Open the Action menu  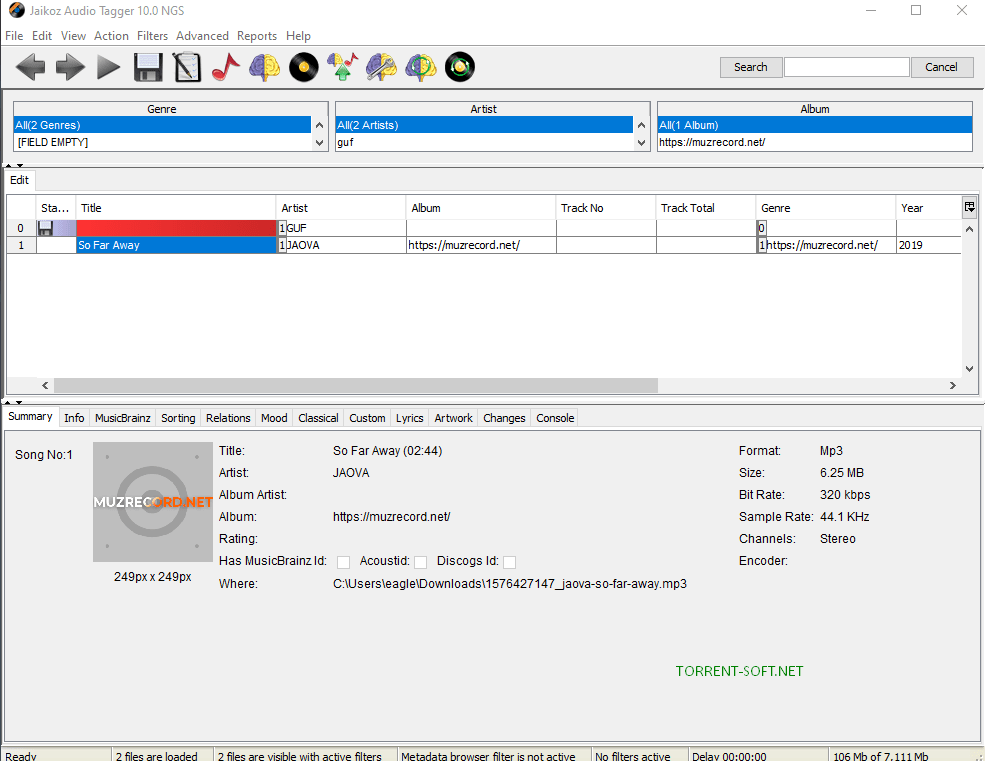111,36
